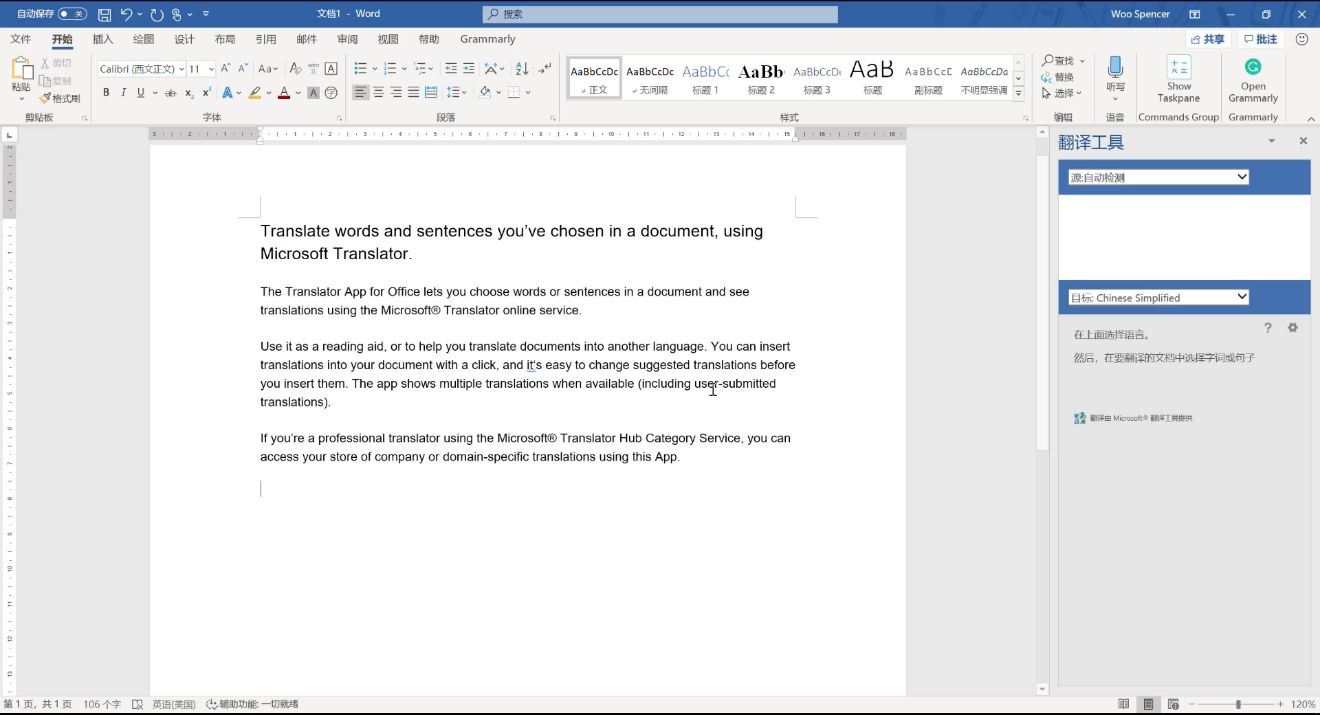Open the undo history dropdown arrow
1320x715 pixels.
click(139, 14)
